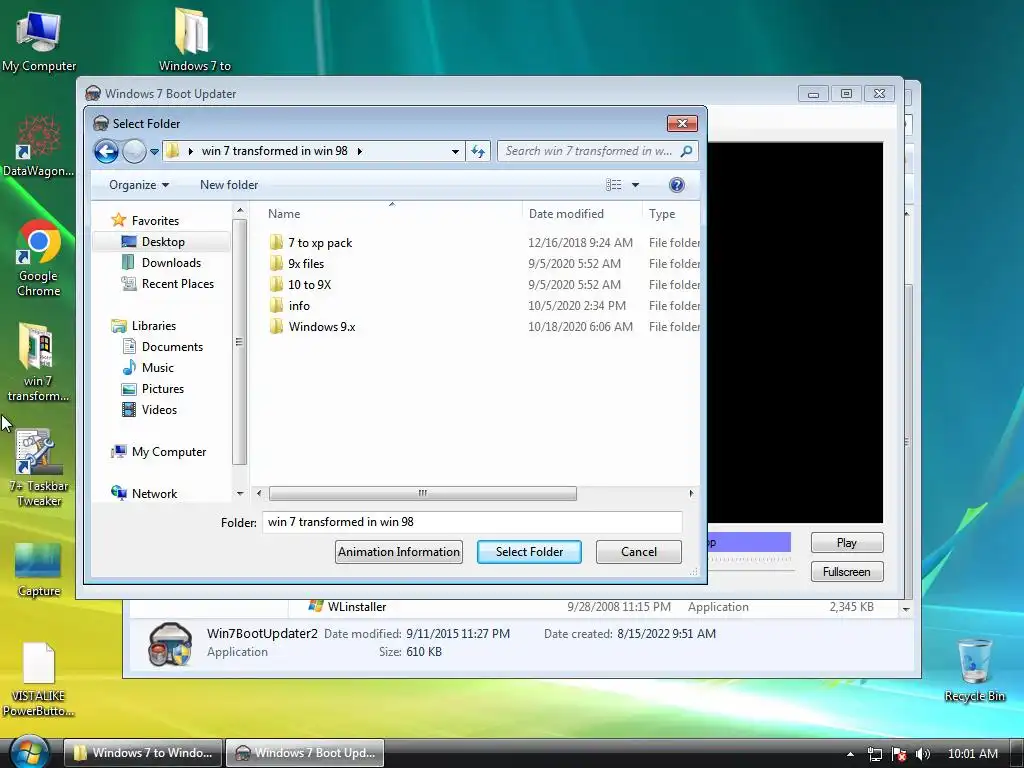
Task: Click navigation pane scroll down arrow
Action: click(x=240, y=494)
